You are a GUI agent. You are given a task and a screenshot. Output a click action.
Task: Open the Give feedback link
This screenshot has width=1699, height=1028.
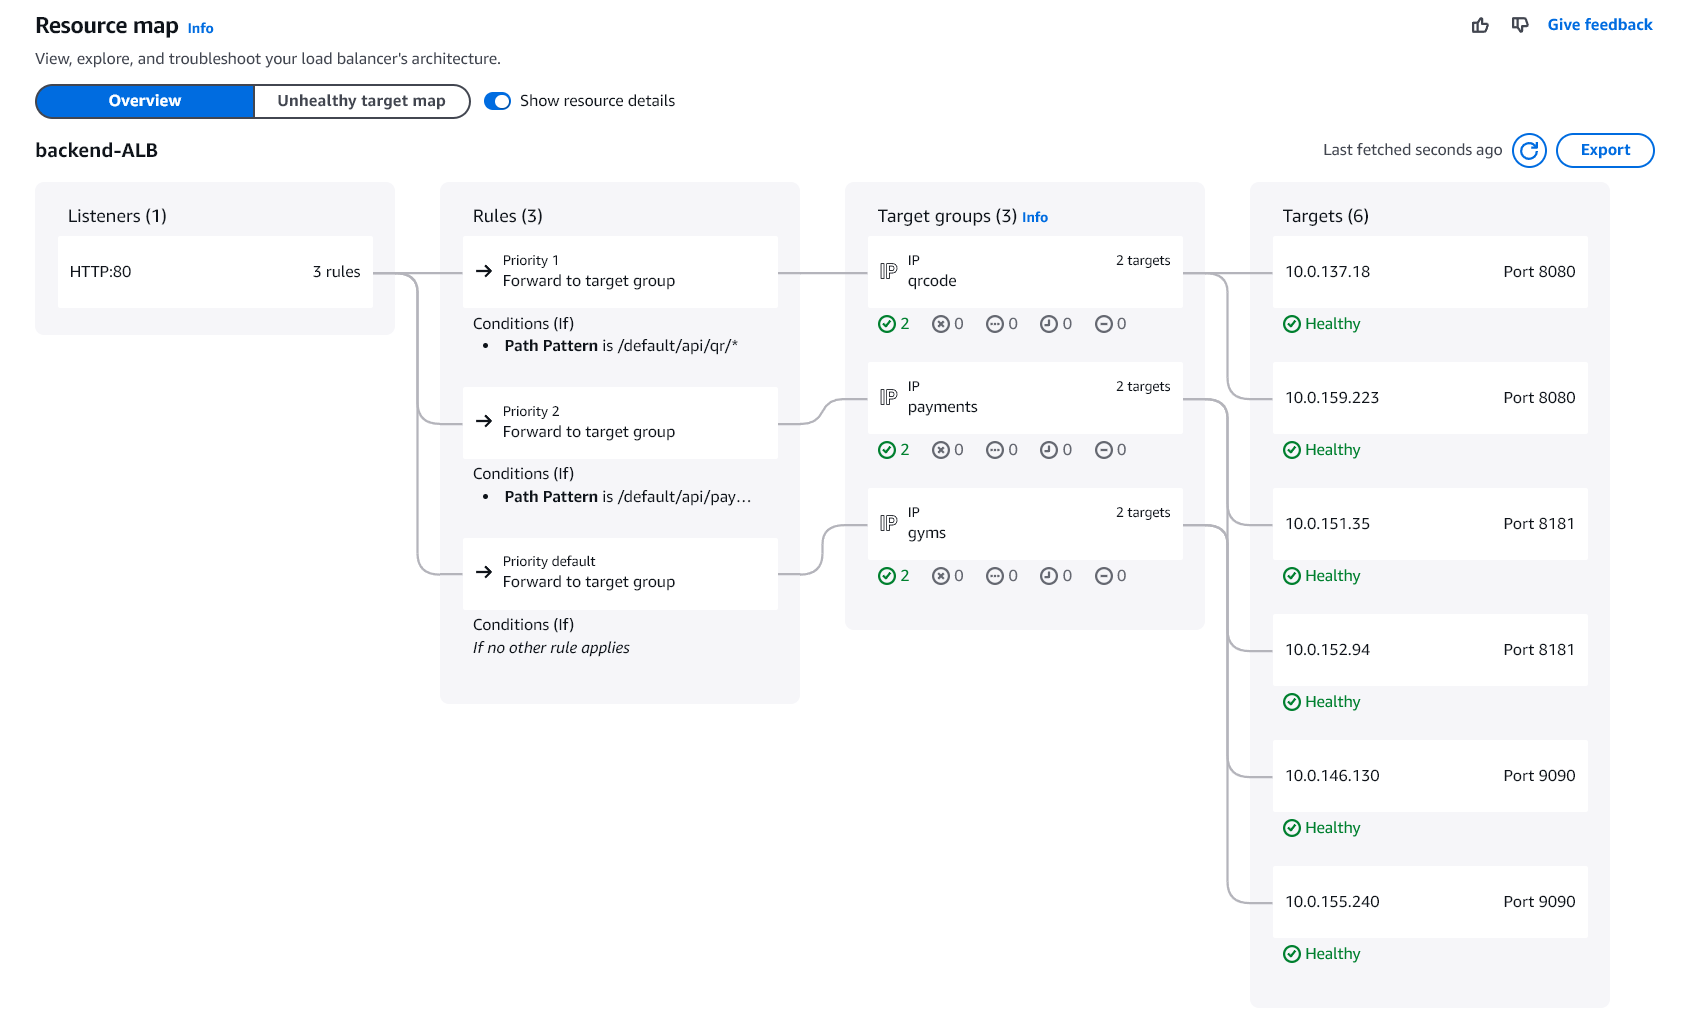(1599, 25)
